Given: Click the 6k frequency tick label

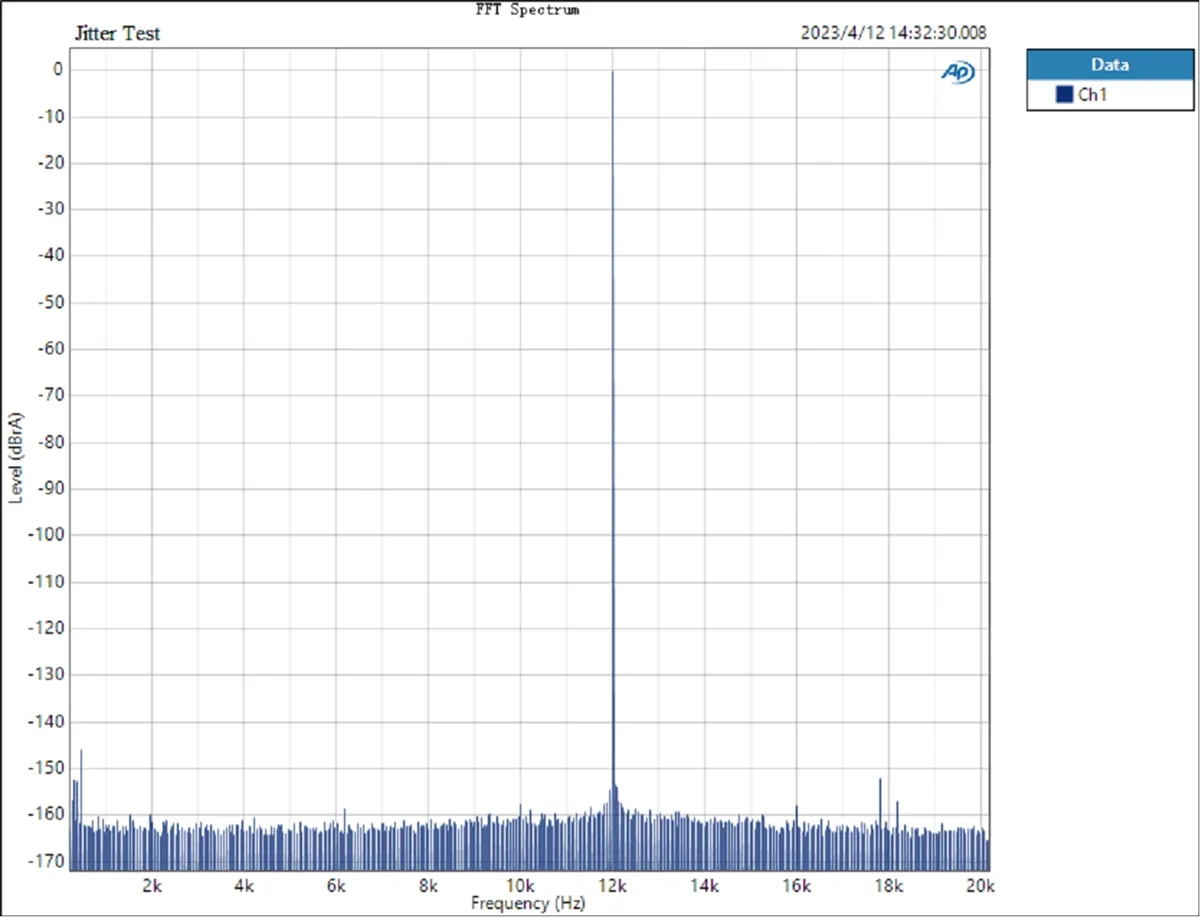Looking at the screenshot, I should click(x=336, y=885).
